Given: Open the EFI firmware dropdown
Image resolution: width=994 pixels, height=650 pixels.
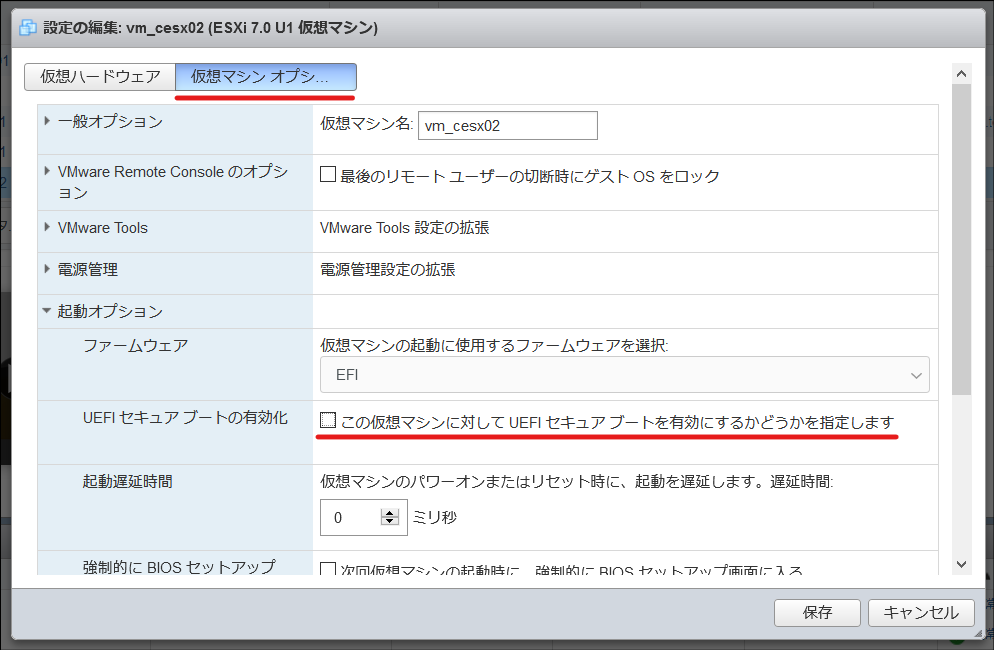Looking at the screenshot, I should tap(624, 375).
